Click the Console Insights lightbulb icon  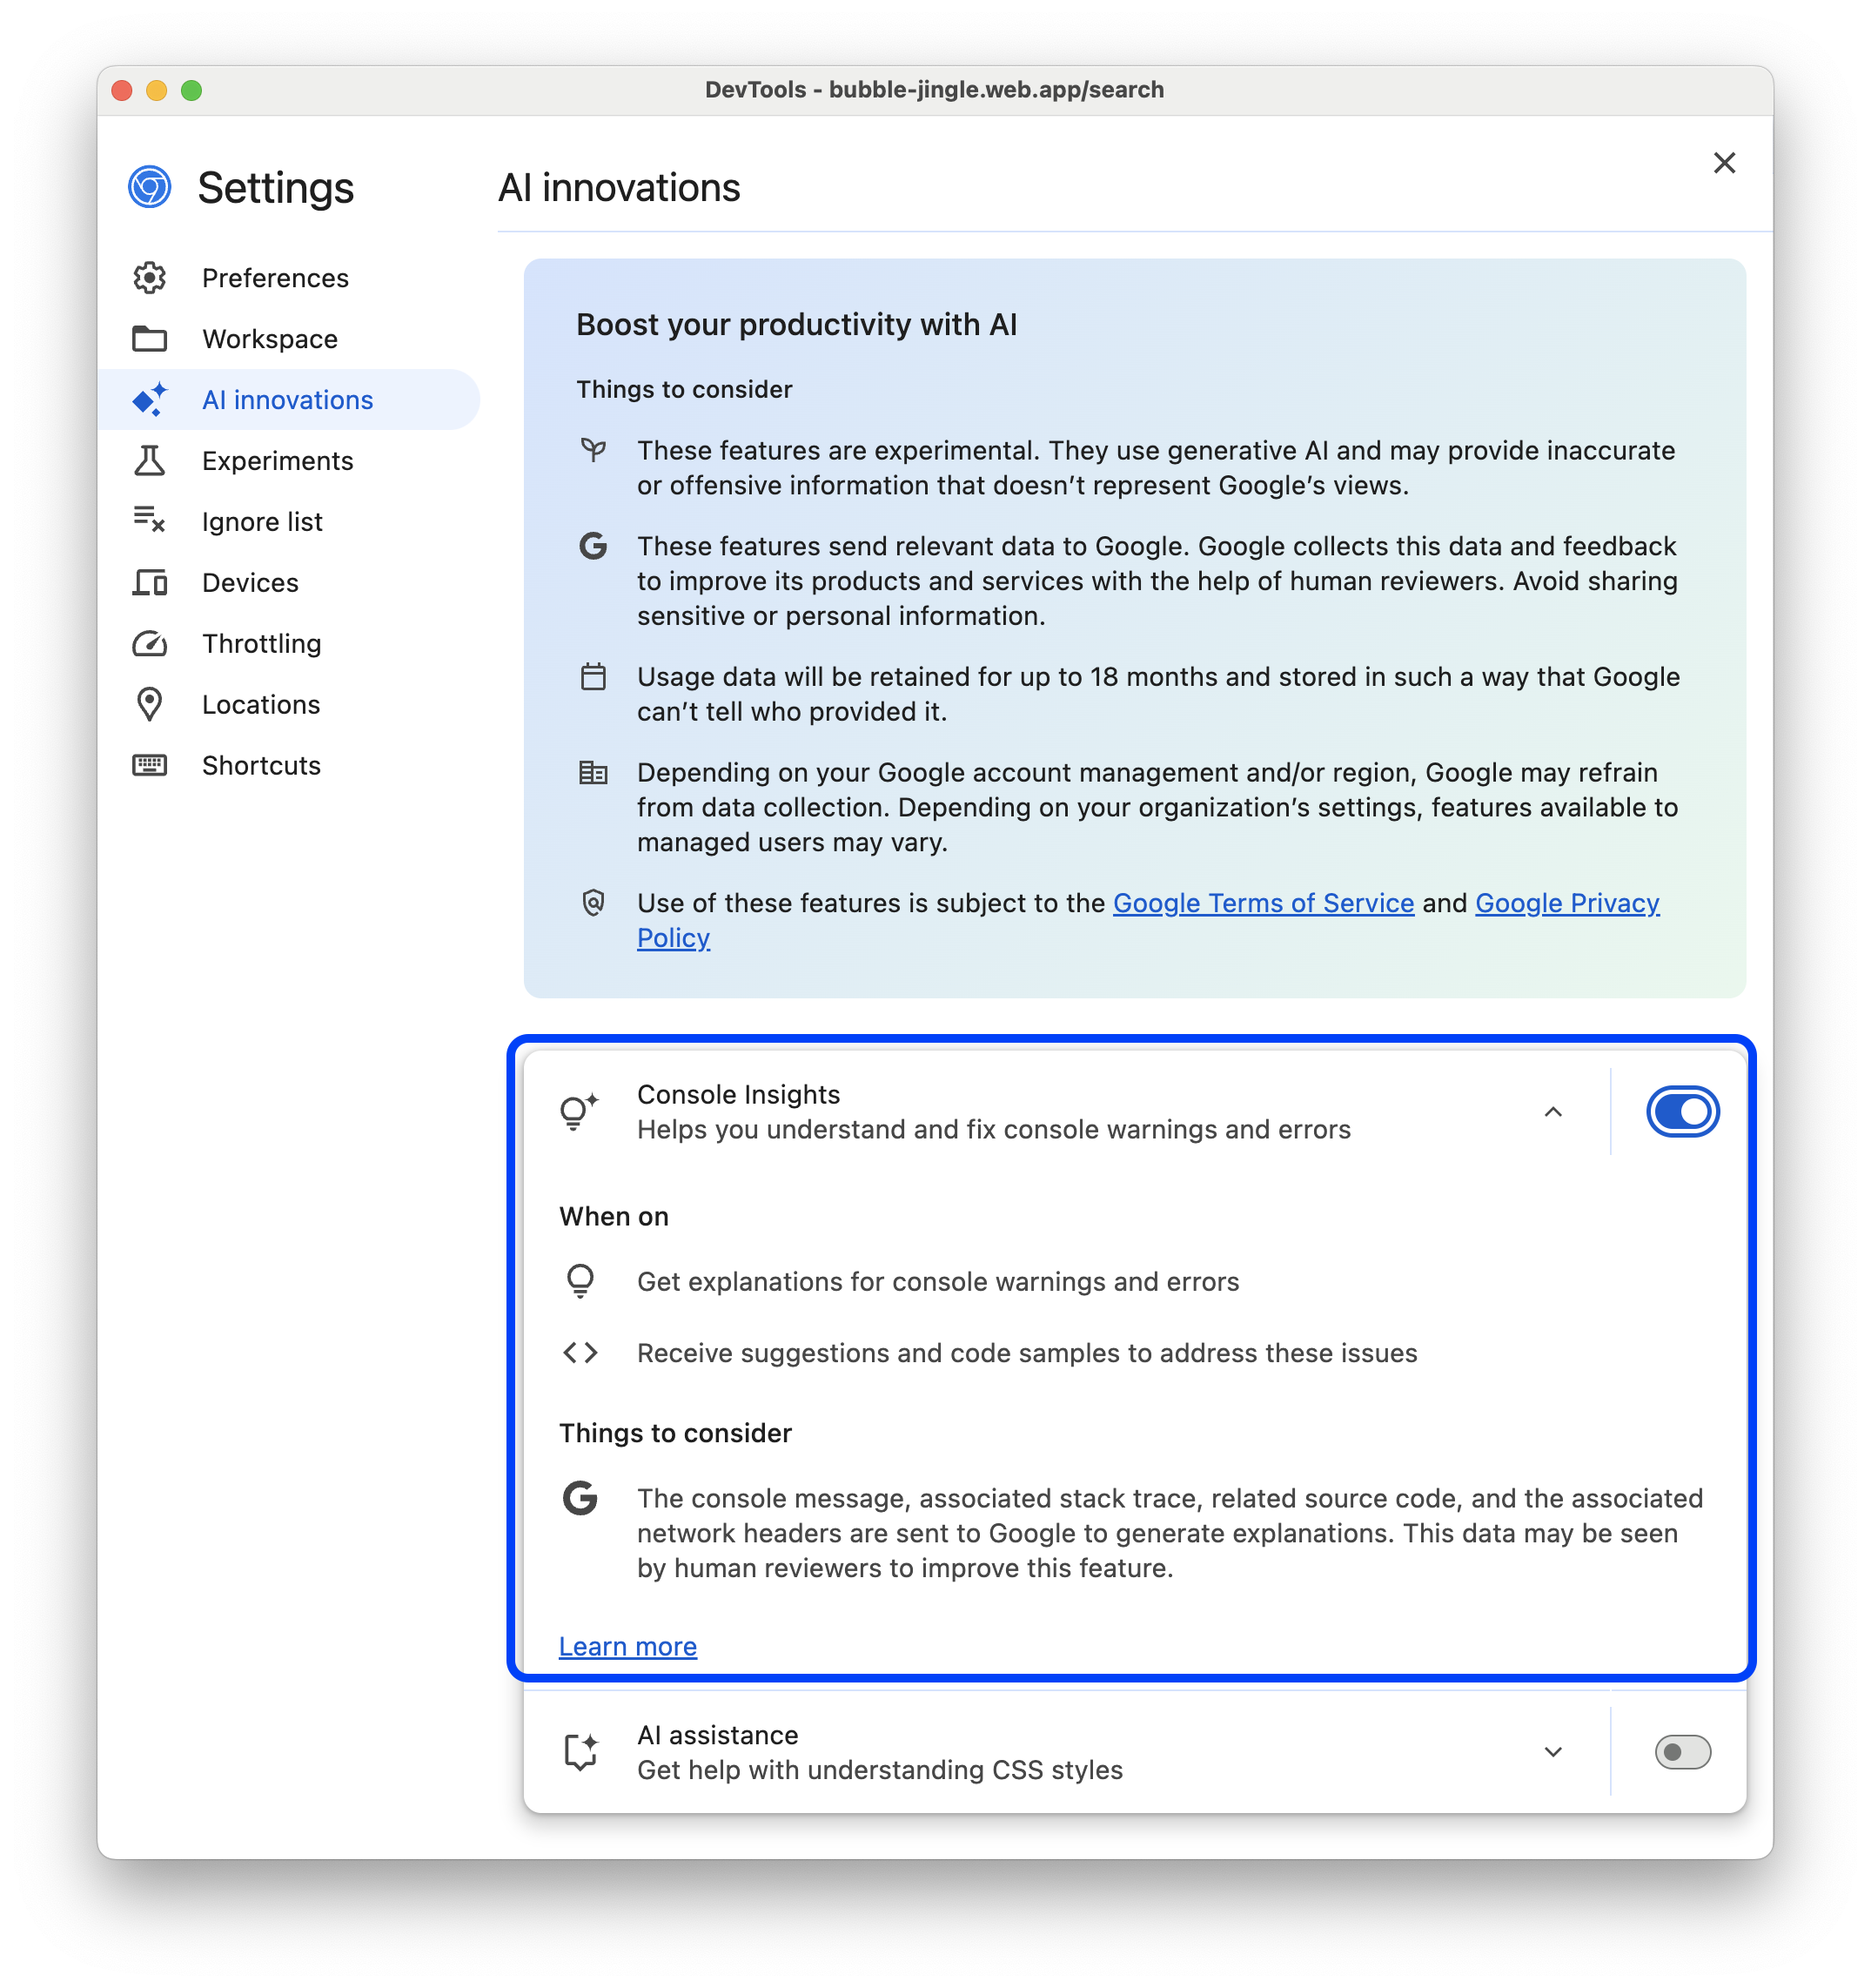pyautogui.click(x=579, y=1110)
